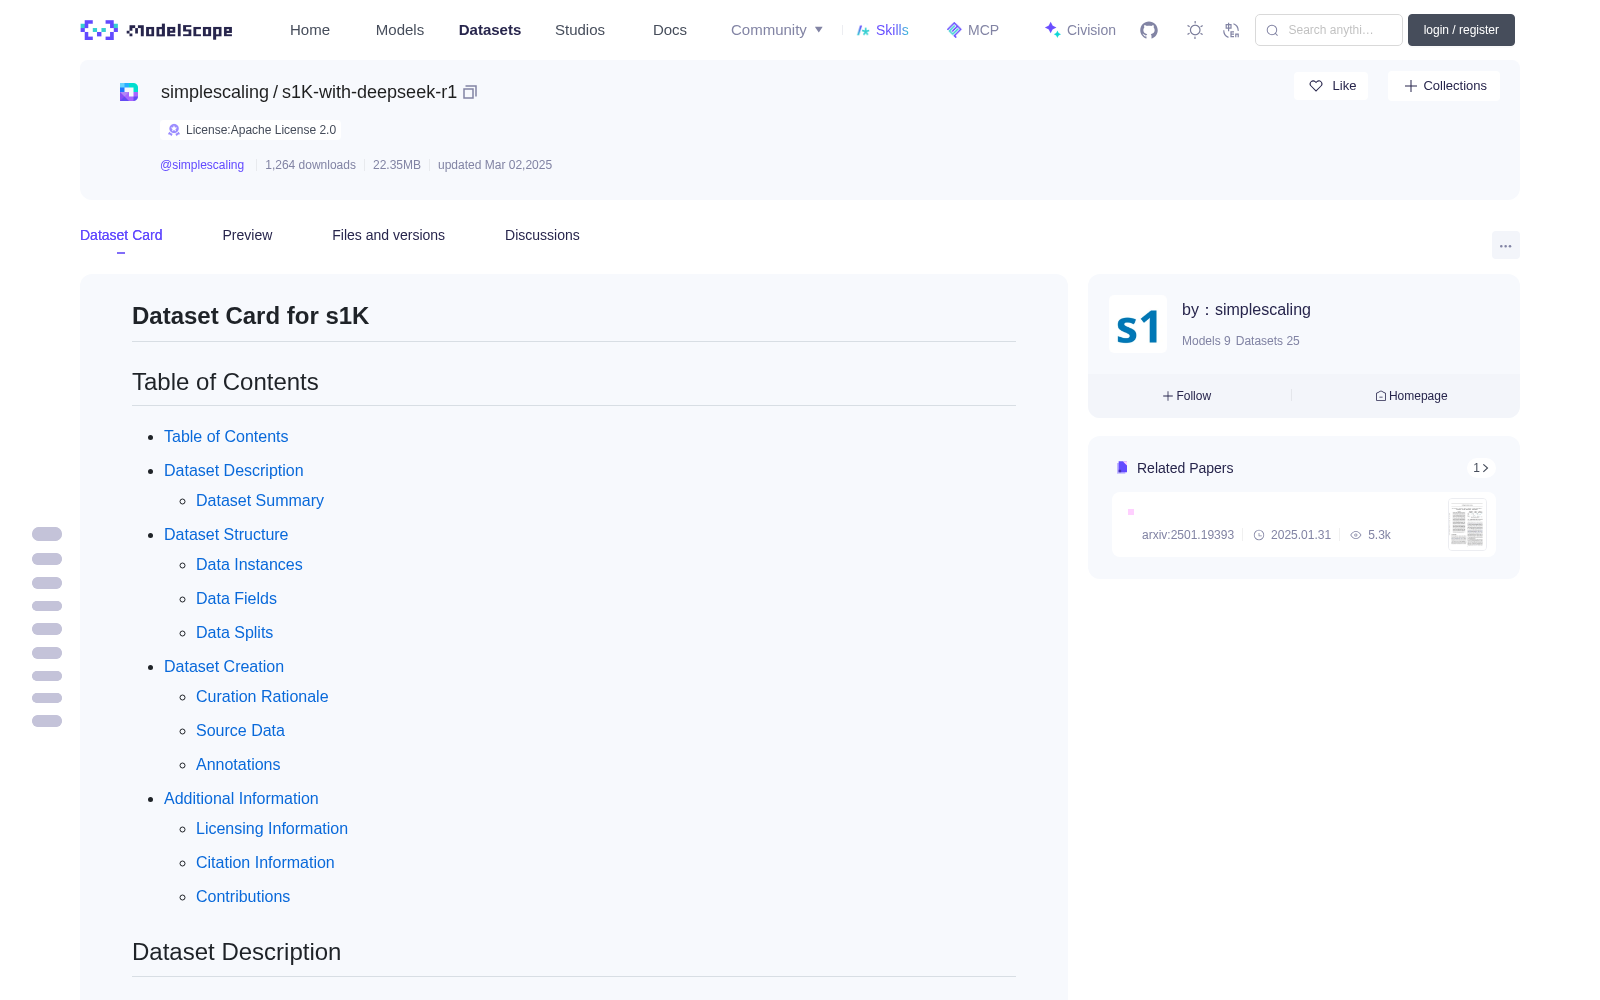Switch to the Discussions tab
This screenshot has height=1000, width=1600.
542,235
